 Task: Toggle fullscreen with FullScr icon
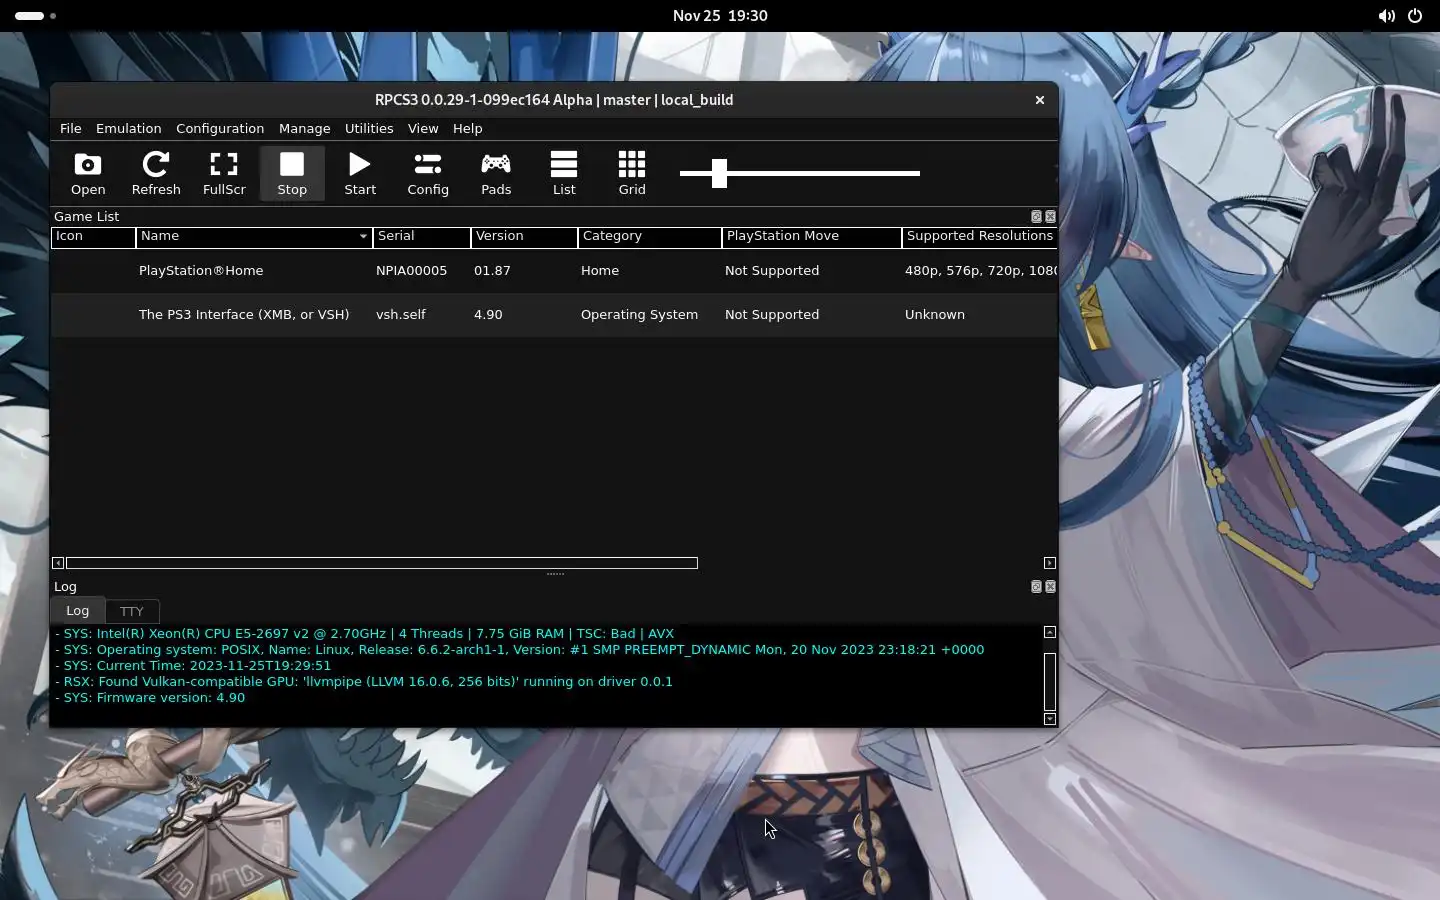224,173
